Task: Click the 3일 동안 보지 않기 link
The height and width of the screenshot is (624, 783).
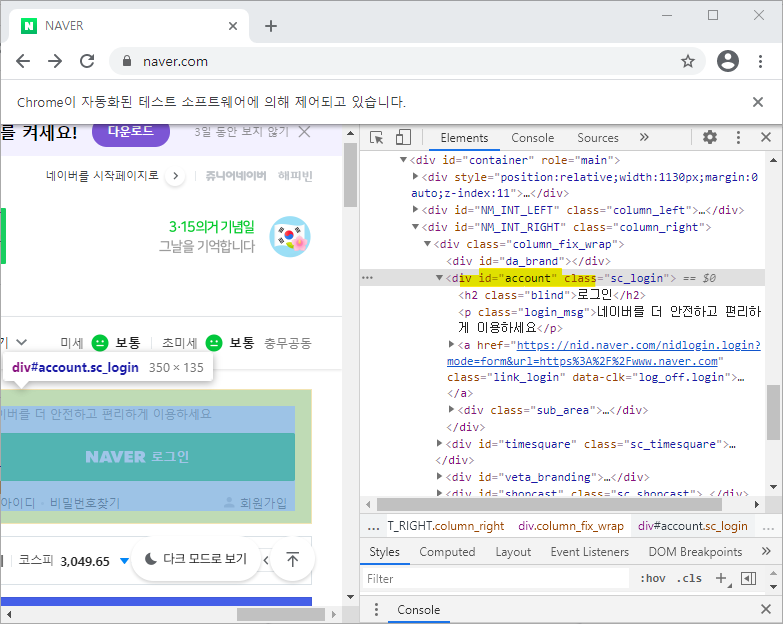Action: coord(242,132)
